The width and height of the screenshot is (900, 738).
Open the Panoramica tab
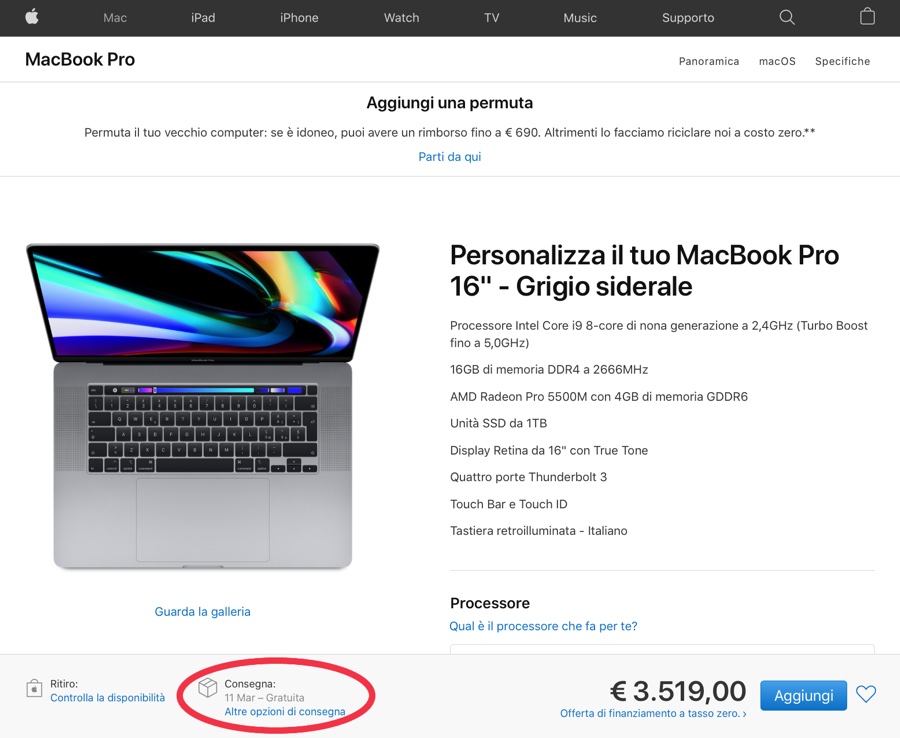tap(708, 61)
